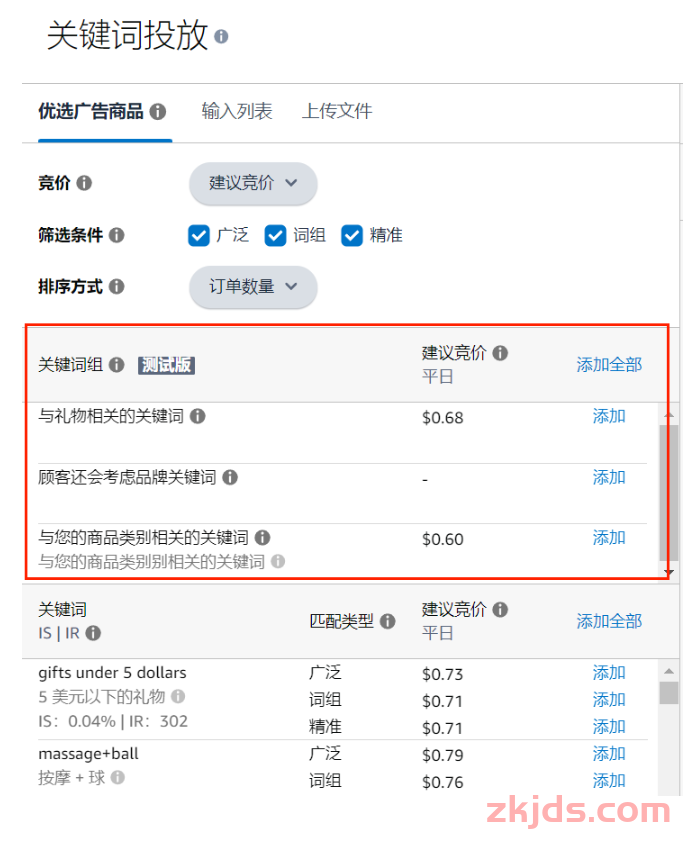
Task: Click info icon beside 优选广告商品 tab
Action: [x=157, y=112]
